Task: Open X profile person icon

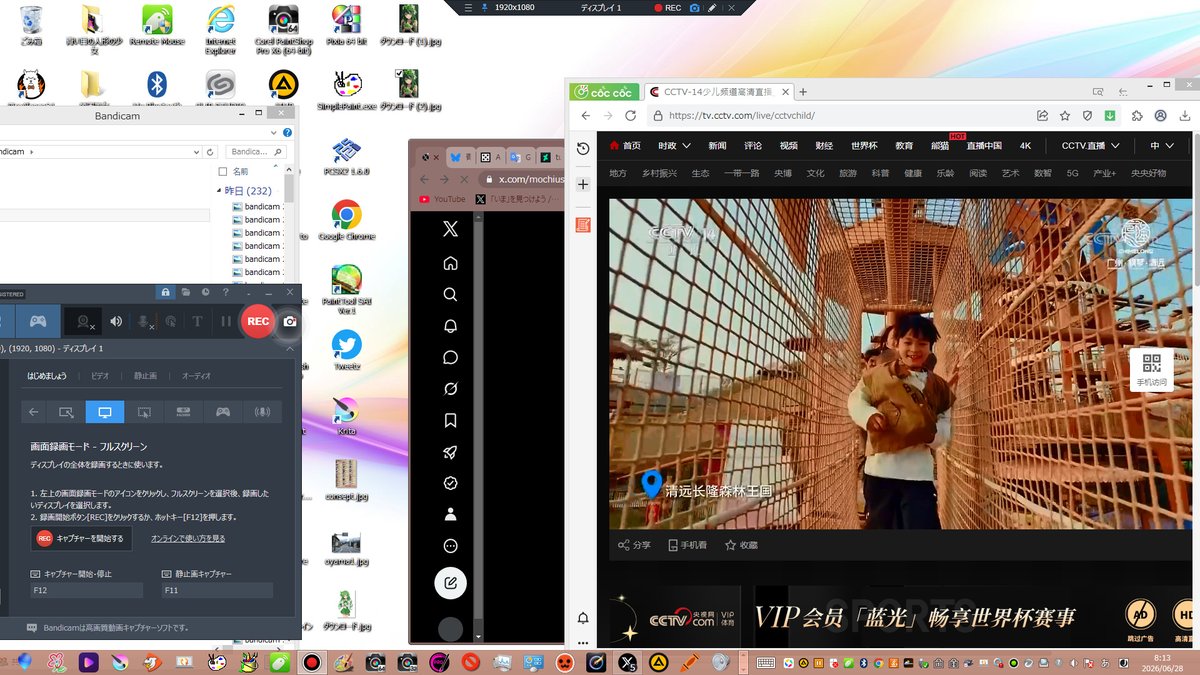Action: coord(450,514)
